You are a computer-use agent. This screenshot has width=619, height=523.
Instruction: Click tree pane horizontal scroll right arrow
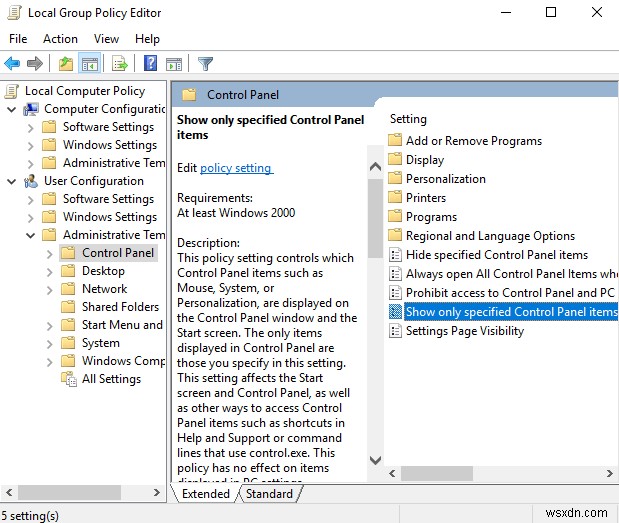[157, 492]
